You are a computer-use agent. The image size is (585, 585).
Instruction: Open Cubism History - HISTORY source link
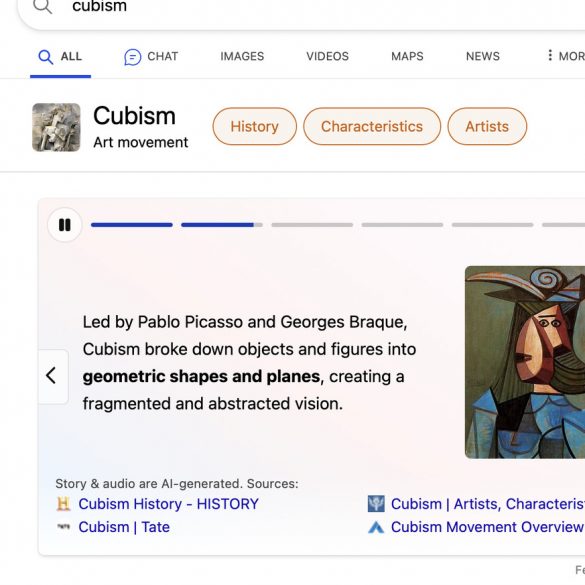coord(168,504)
